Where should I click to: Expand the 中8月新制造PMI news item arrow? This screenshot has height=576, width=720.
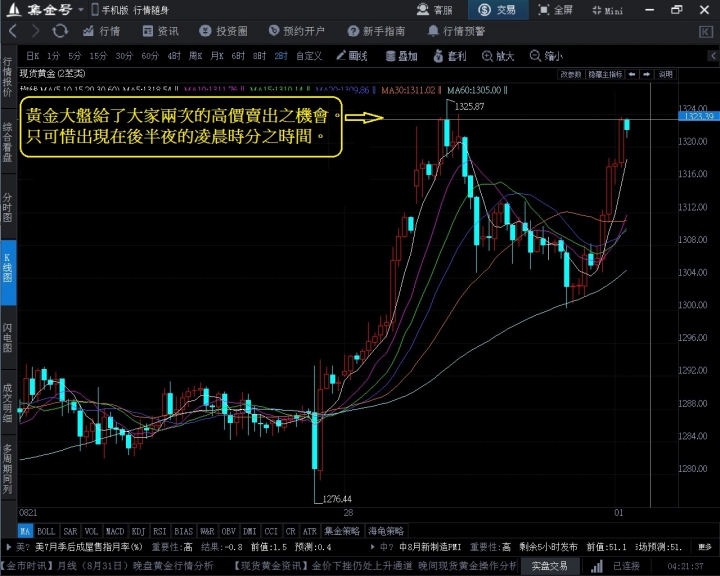(x=372, y=547)
